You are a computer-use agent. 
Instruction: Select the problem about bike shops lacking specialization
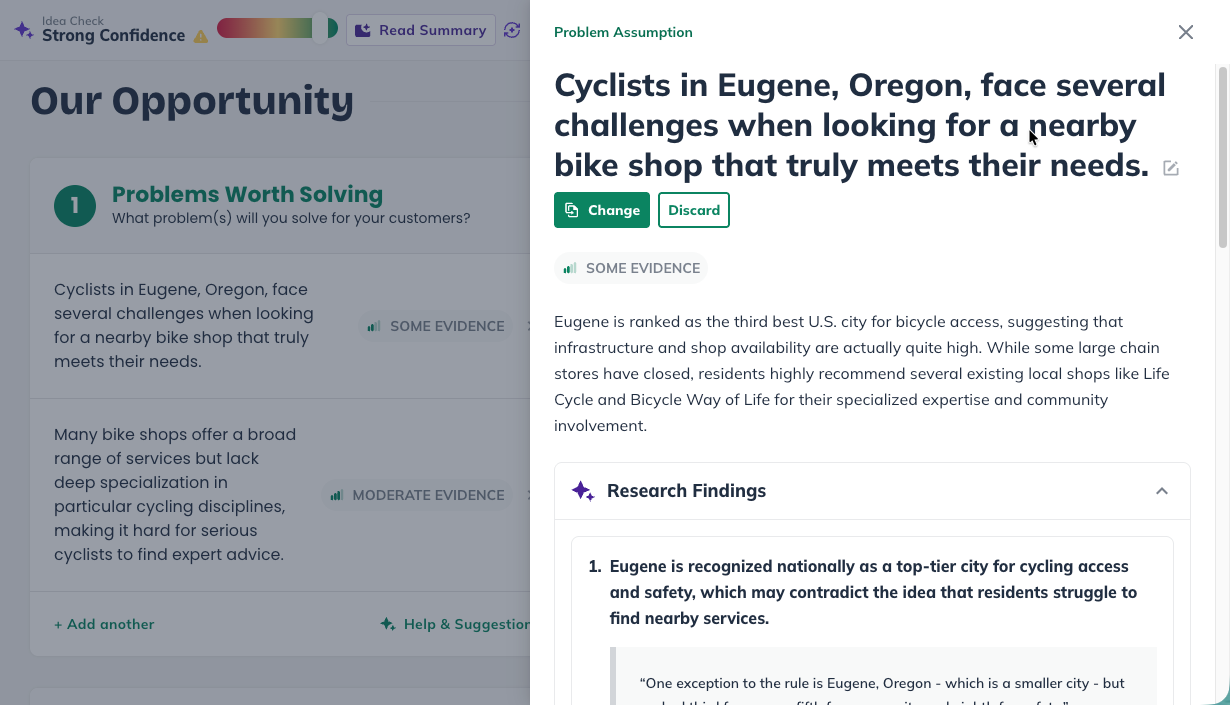pyautogui.click(x=175, y=494)
